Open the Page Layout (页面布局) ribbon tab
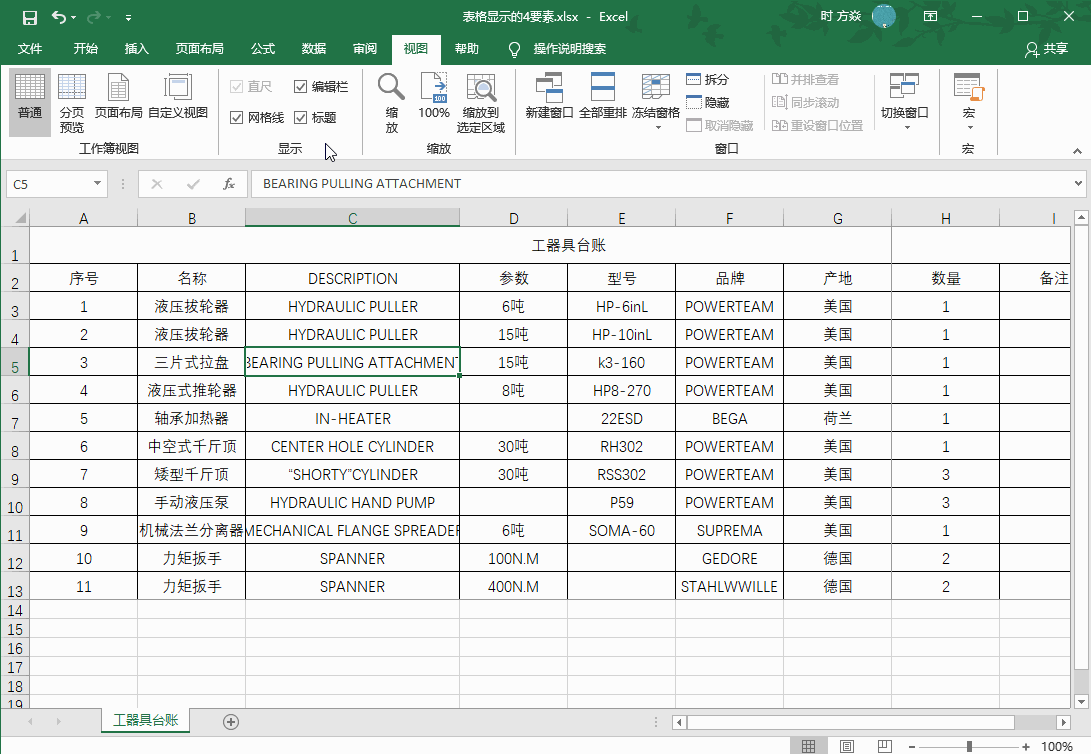The width and height of the screenshot is (1091, 754). point(200,49)
